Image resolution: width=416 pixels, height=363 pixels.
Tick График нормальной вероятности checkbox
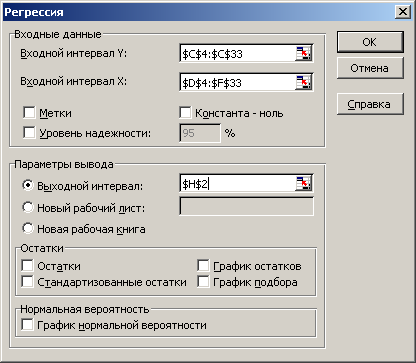27,324
